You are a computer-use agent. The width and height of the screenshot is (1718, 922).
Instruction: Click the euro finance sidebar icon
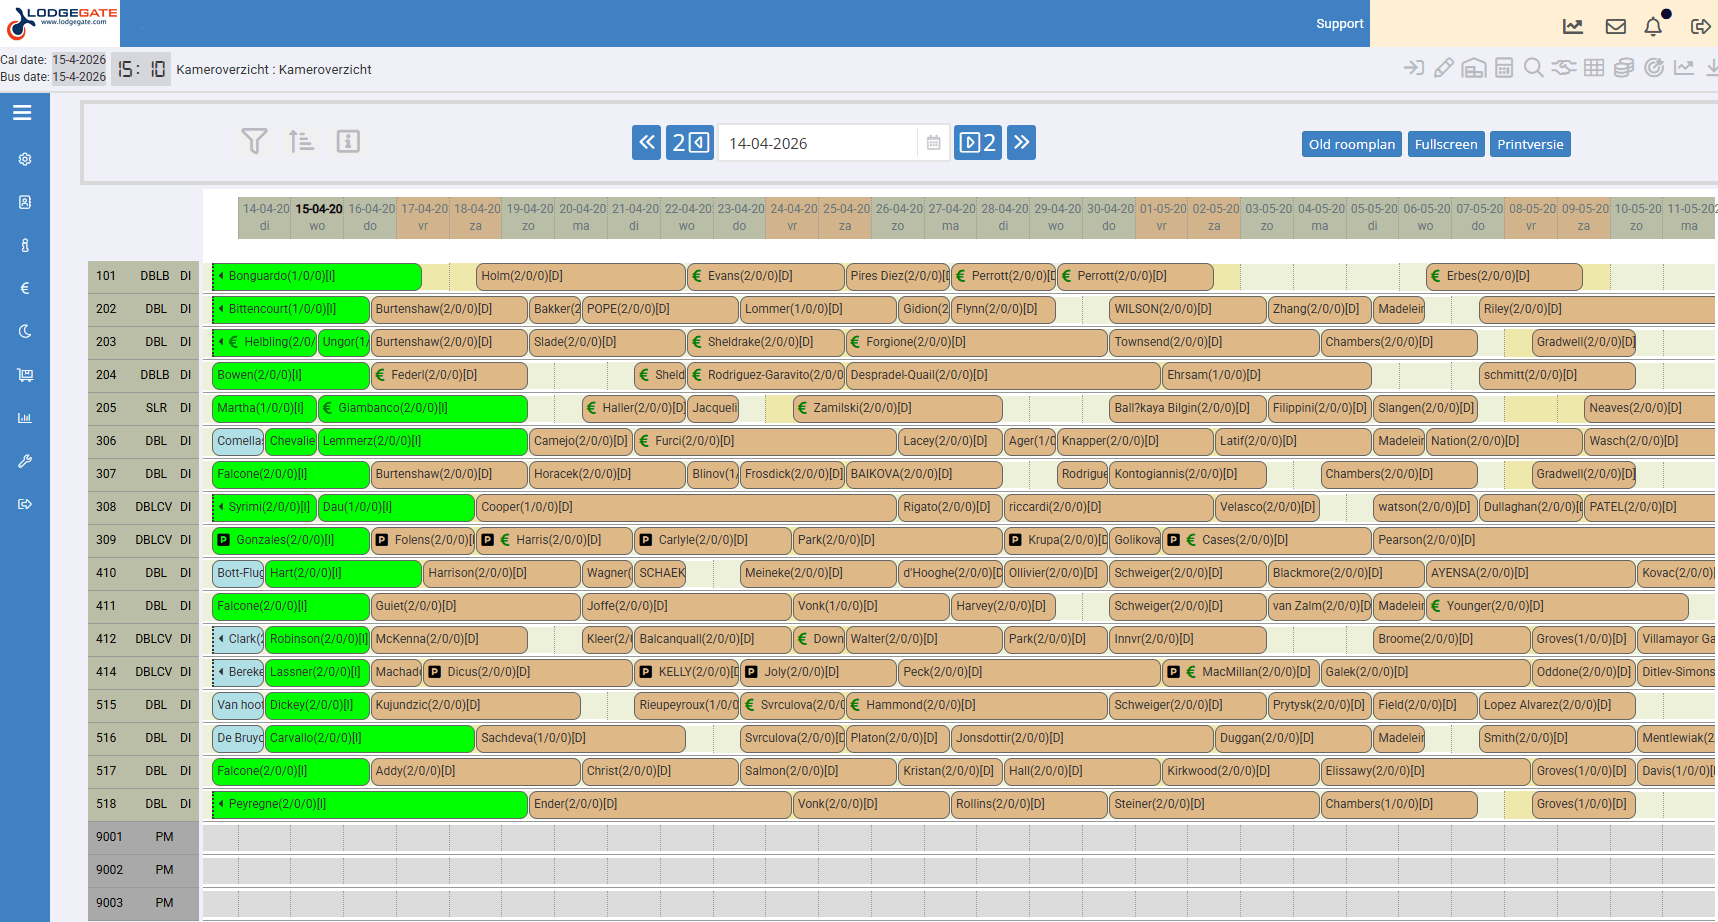click(25, 288)
